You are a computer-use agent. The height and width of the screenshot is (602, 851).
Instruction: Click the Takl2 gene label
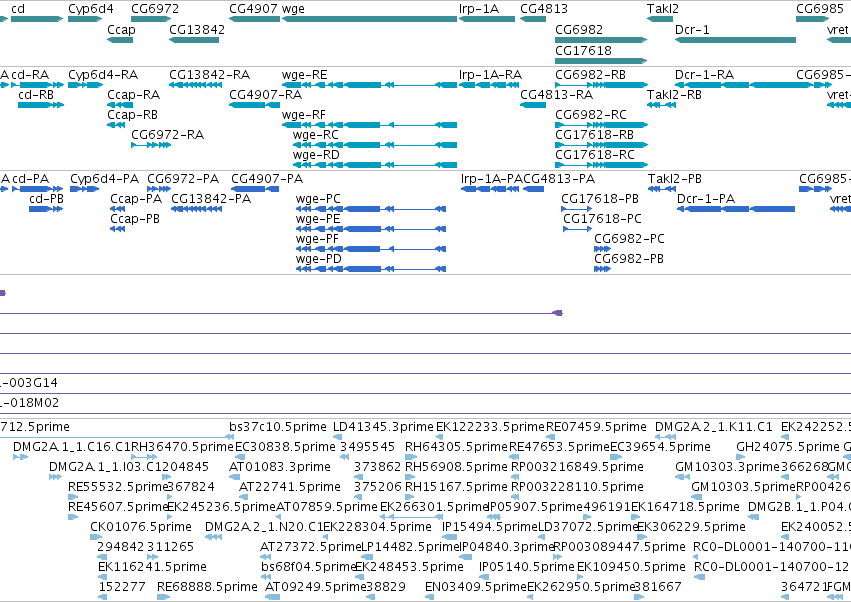pos(663,9)
